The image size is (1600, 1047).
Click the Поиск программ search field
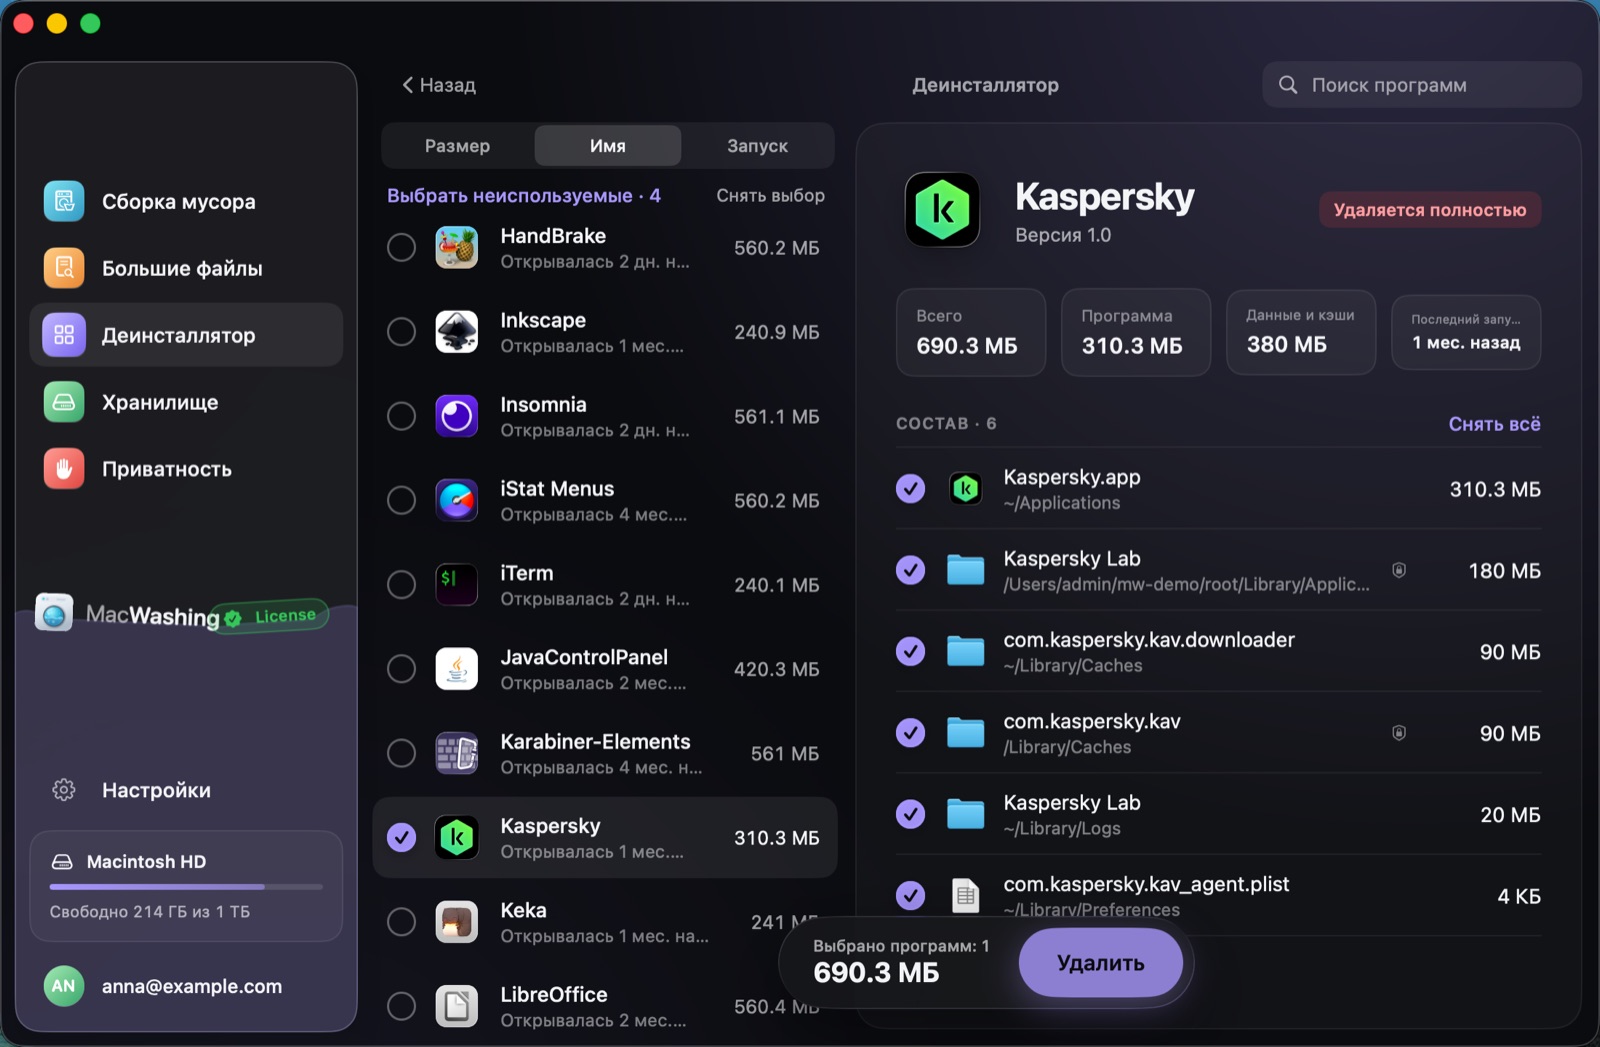tap(1421, 85)
